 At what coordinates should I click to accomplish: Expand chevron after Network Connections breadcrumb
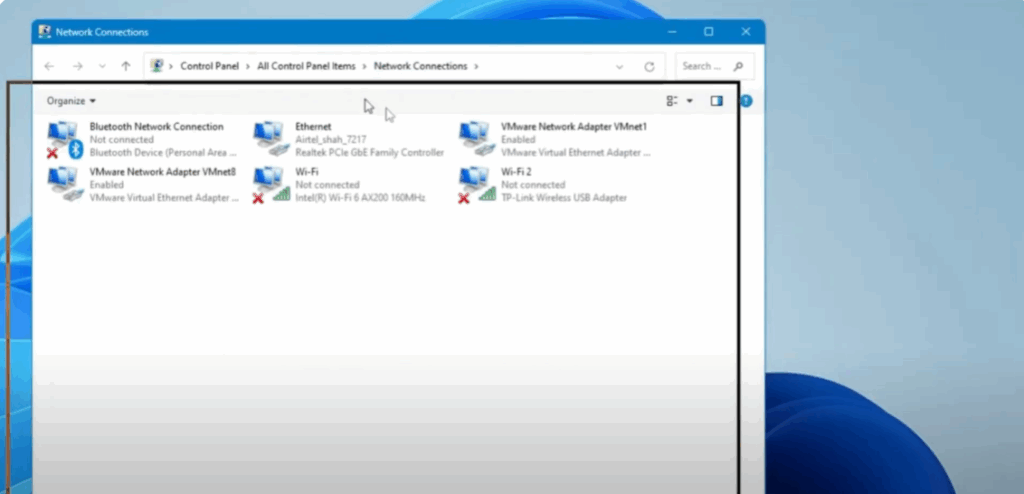pyautogui.click(x=476, y=66)
